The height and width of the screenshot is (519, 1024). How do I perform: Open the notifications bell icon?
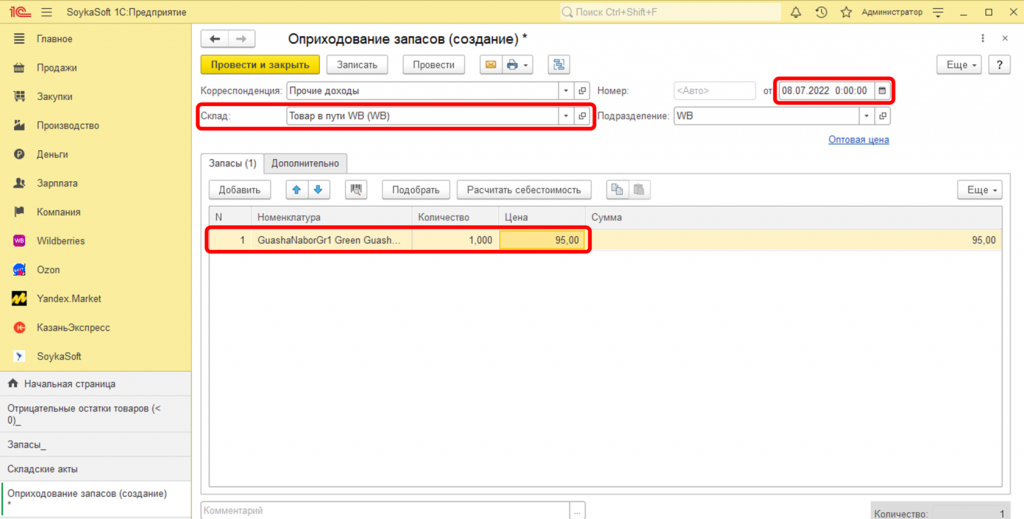click(x=796, y=12)
